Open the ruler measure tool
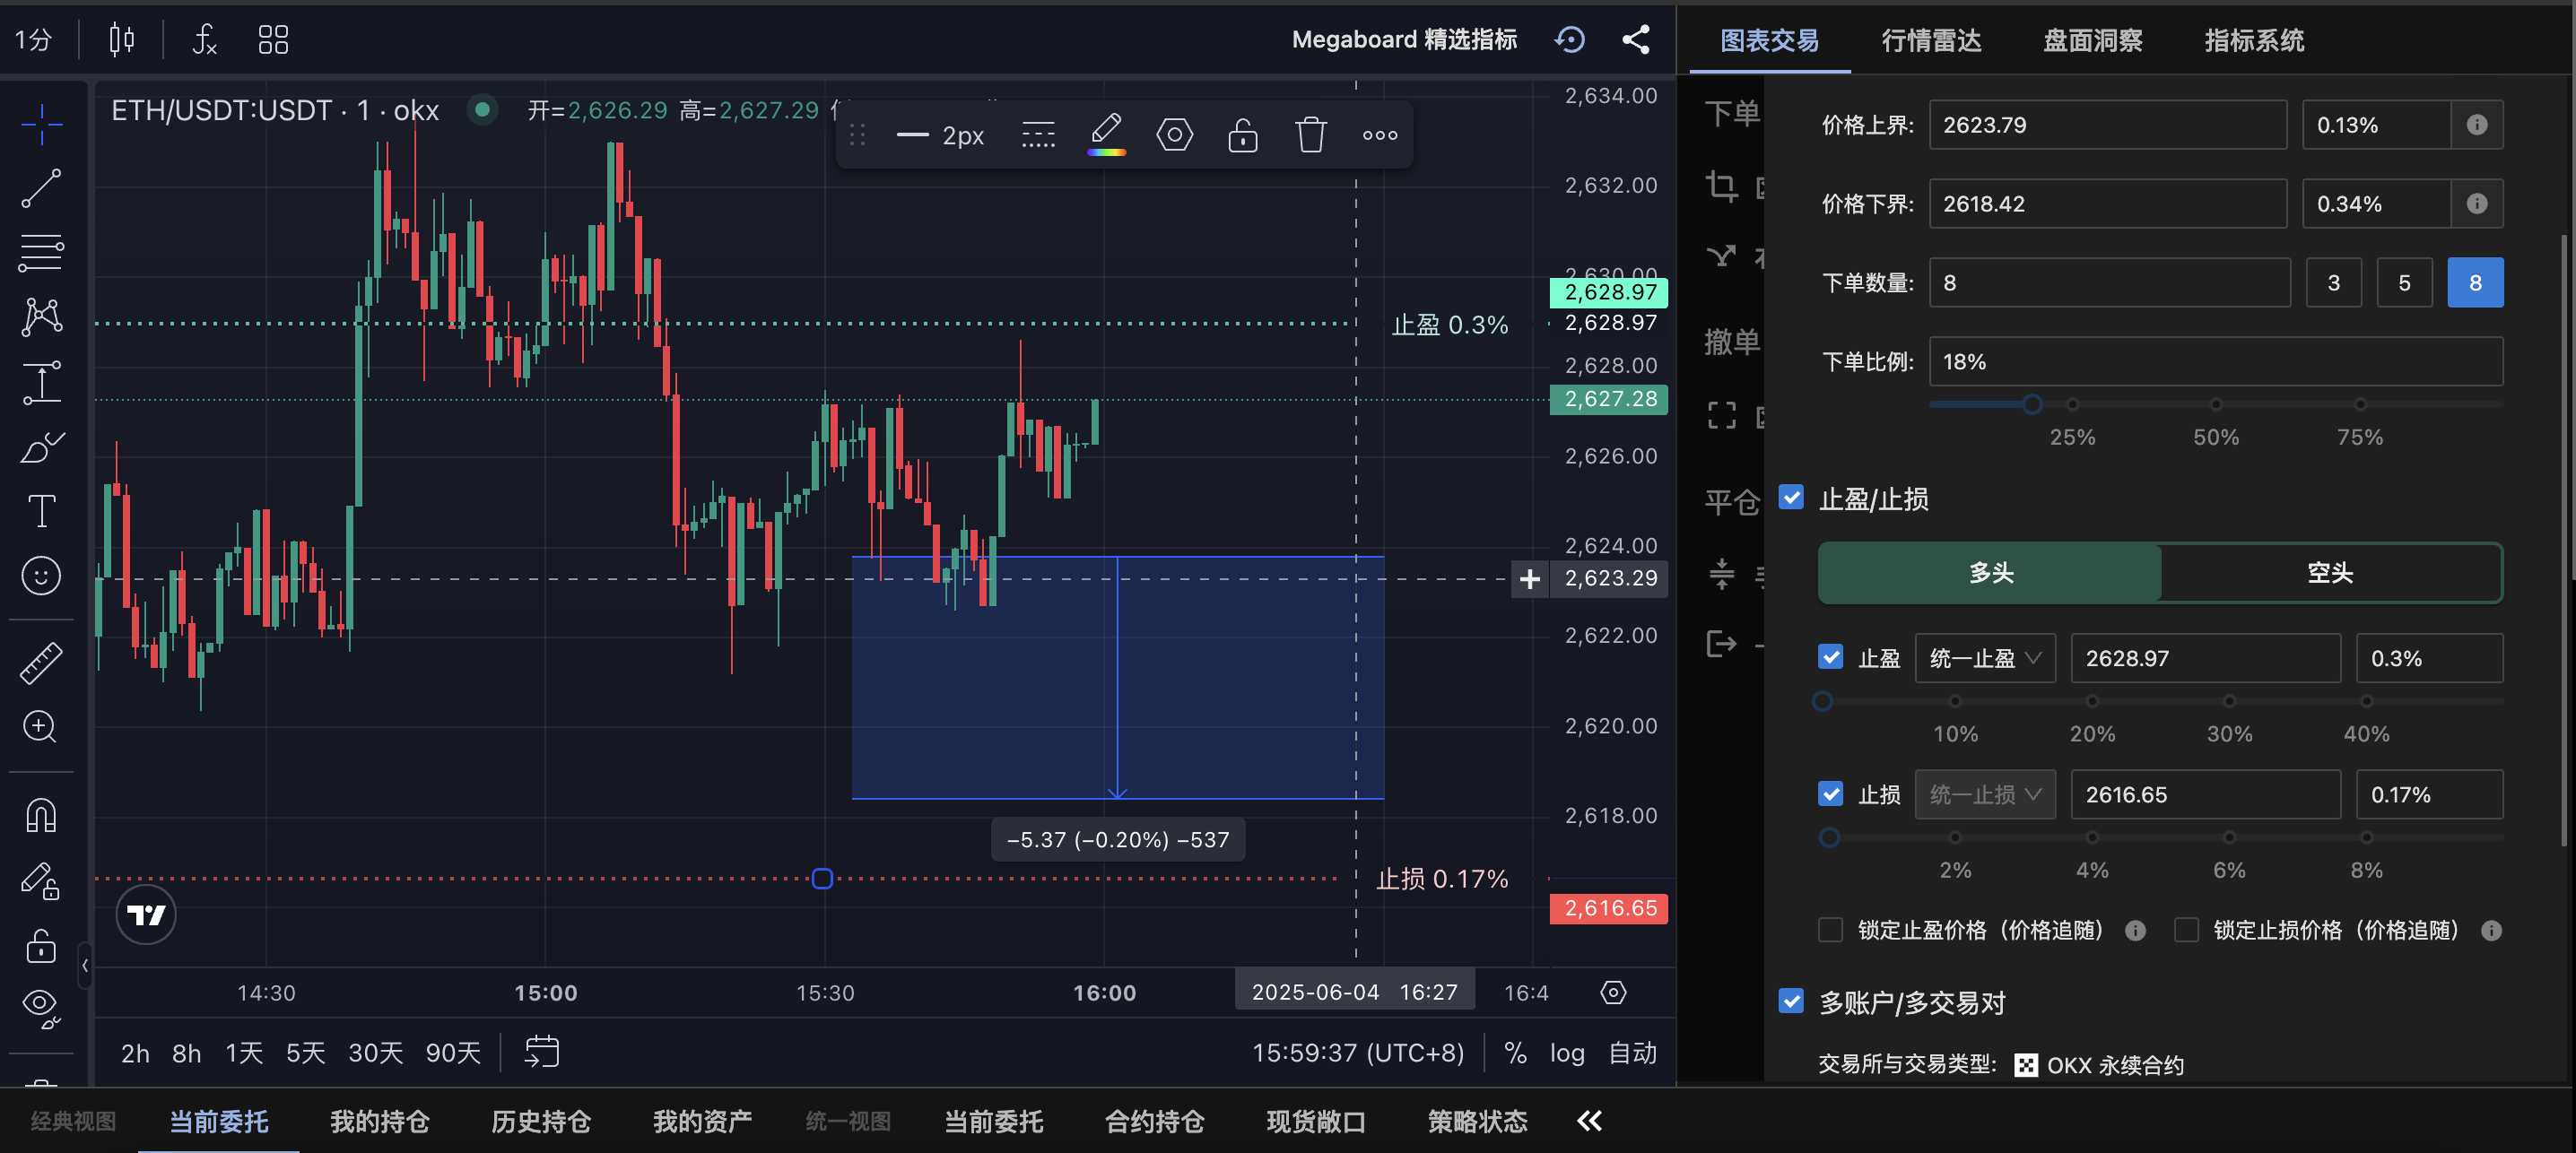Image resolution: width=2576 pixels, height=1153 pixels. [x=41, y=662]
